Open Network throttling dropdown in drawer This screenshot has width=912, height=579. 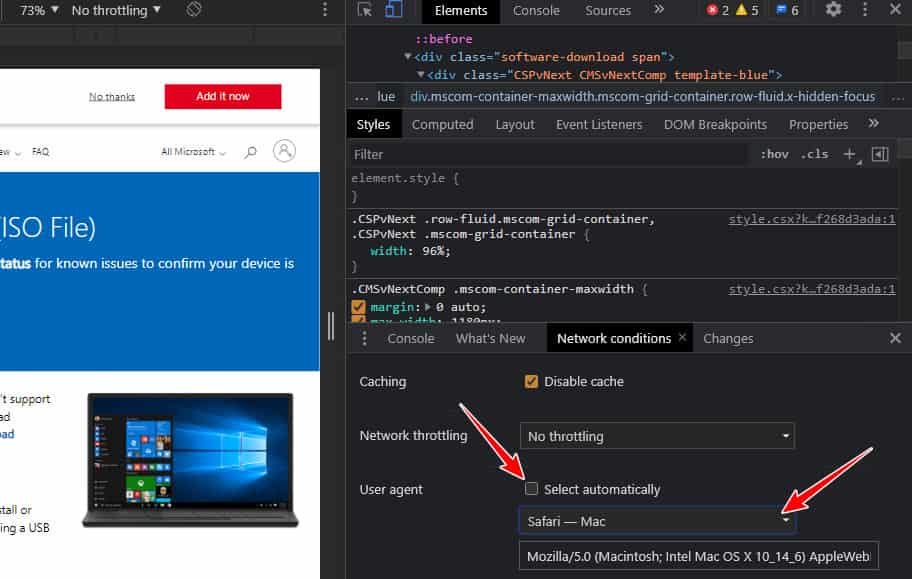point(657,436)
